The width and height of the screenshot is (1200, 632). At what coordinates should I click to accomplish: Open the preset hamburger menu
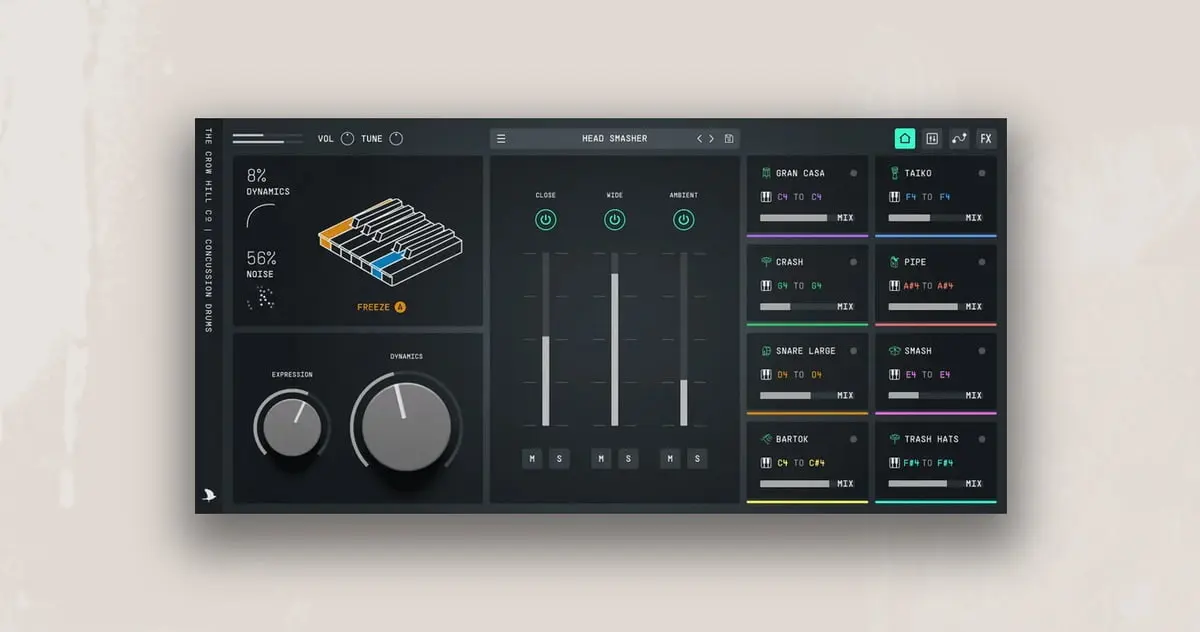tap(501, 139)
